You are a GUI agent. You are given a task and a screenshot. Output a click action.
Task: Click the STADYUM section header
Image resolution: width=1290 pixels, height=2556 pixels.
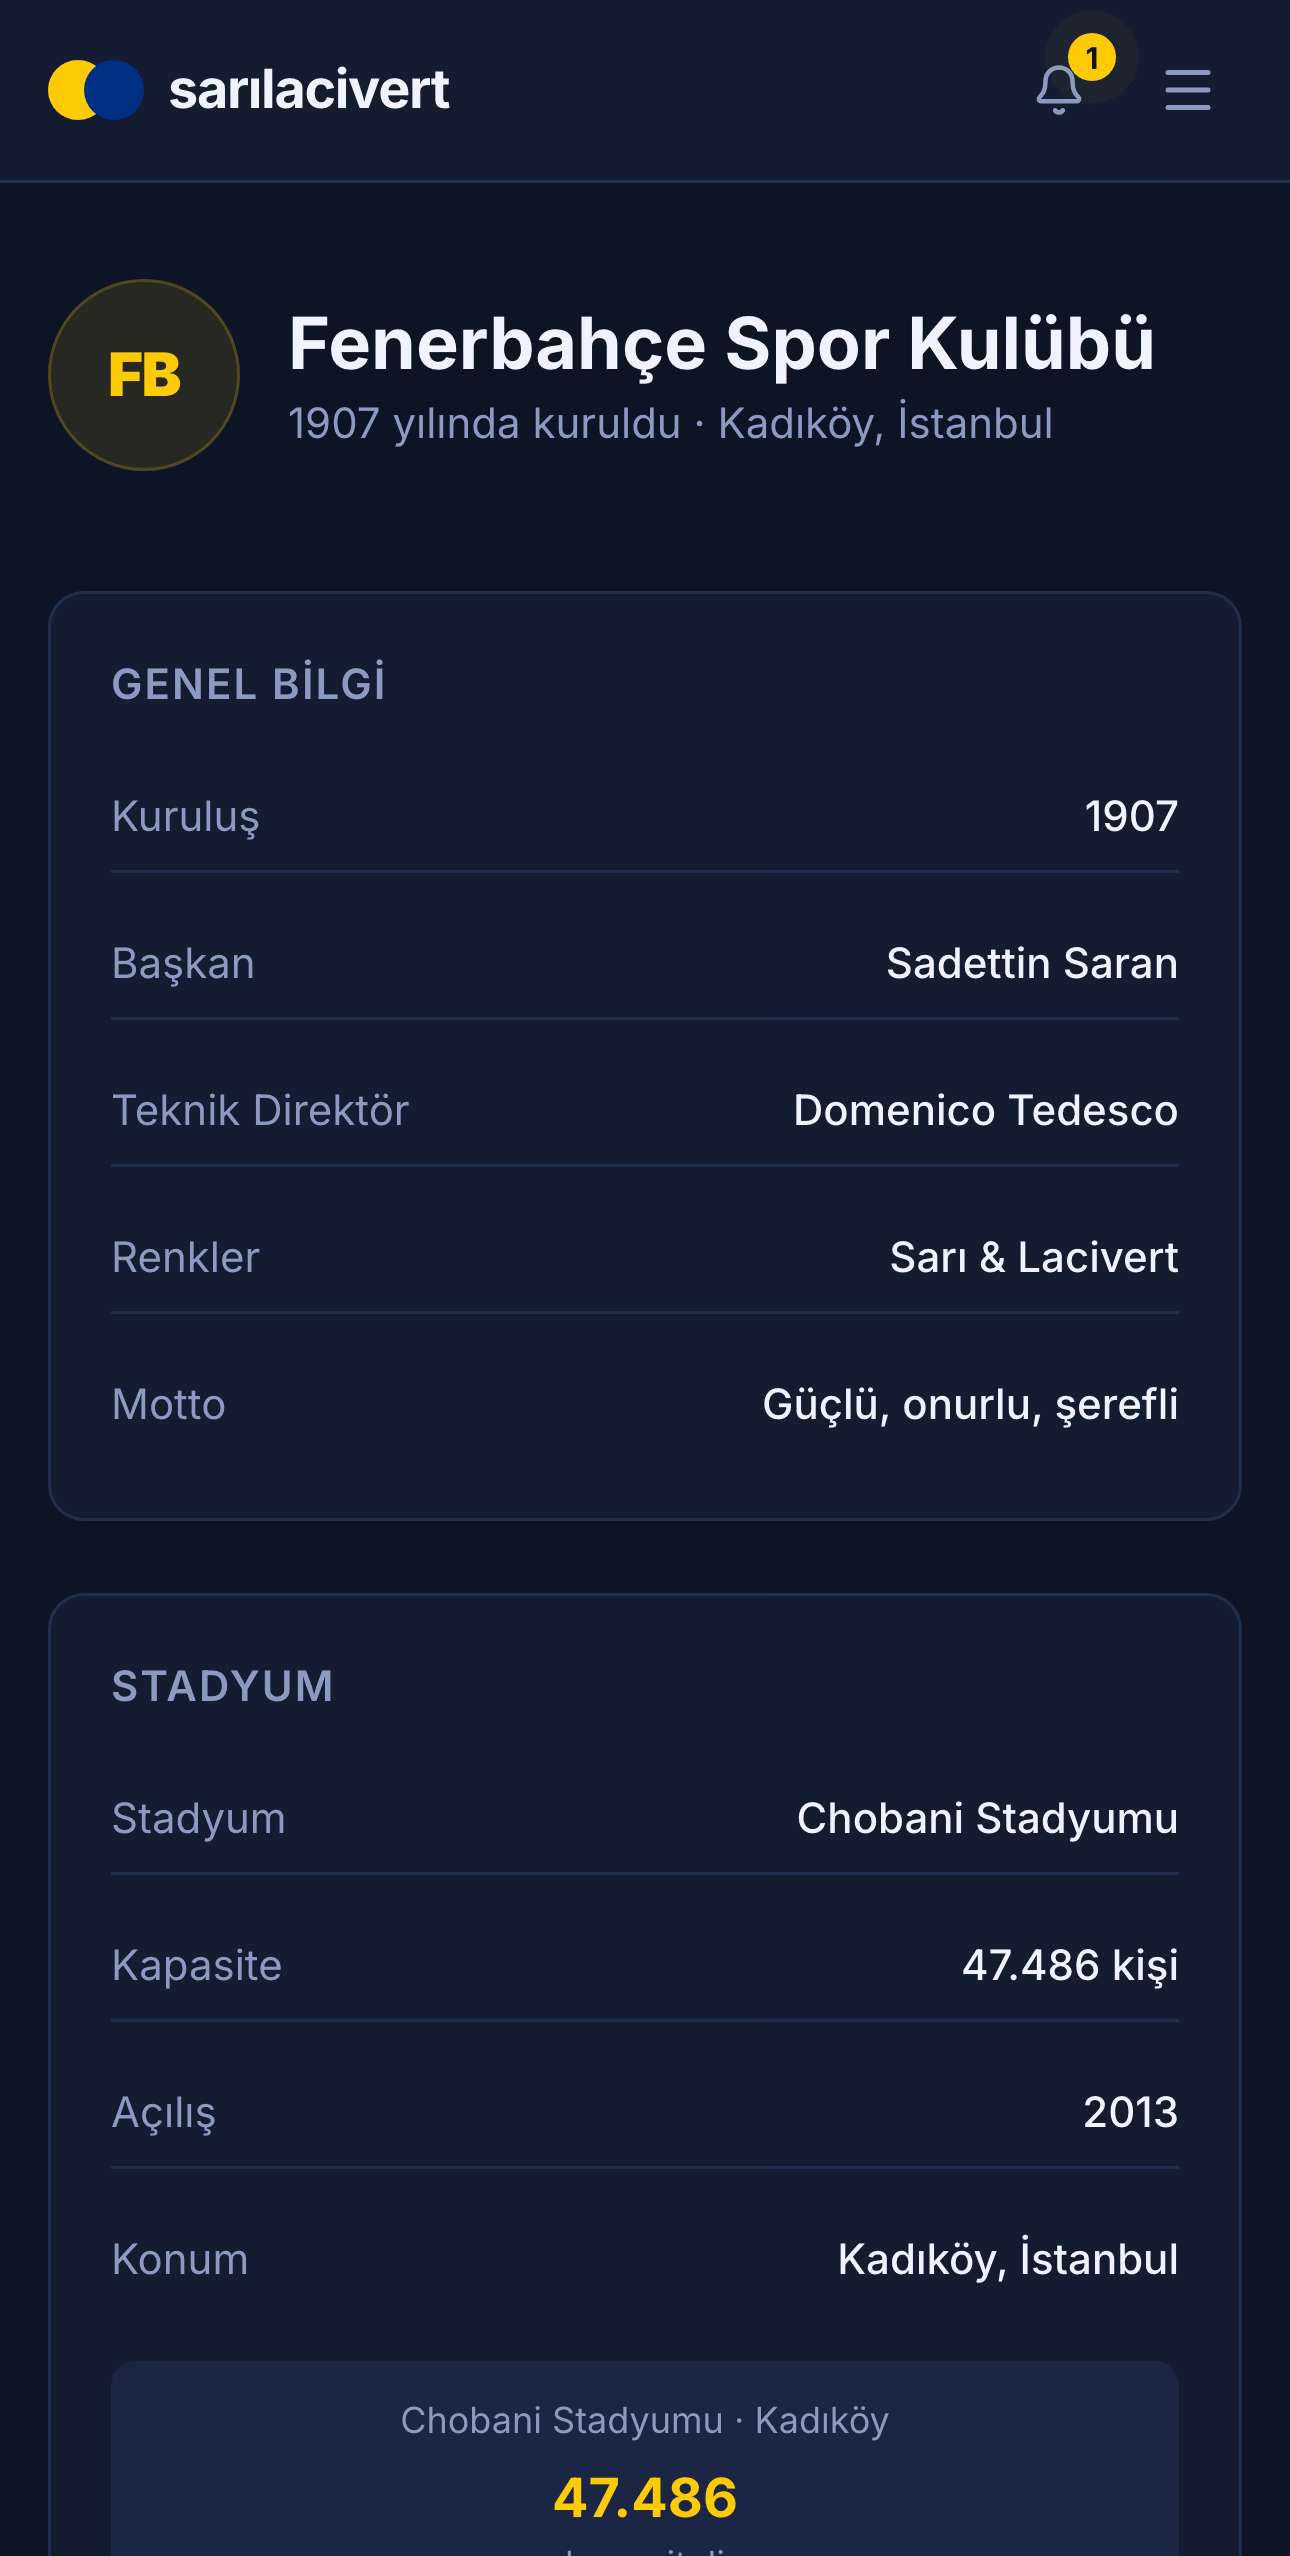pos(223,1686)
